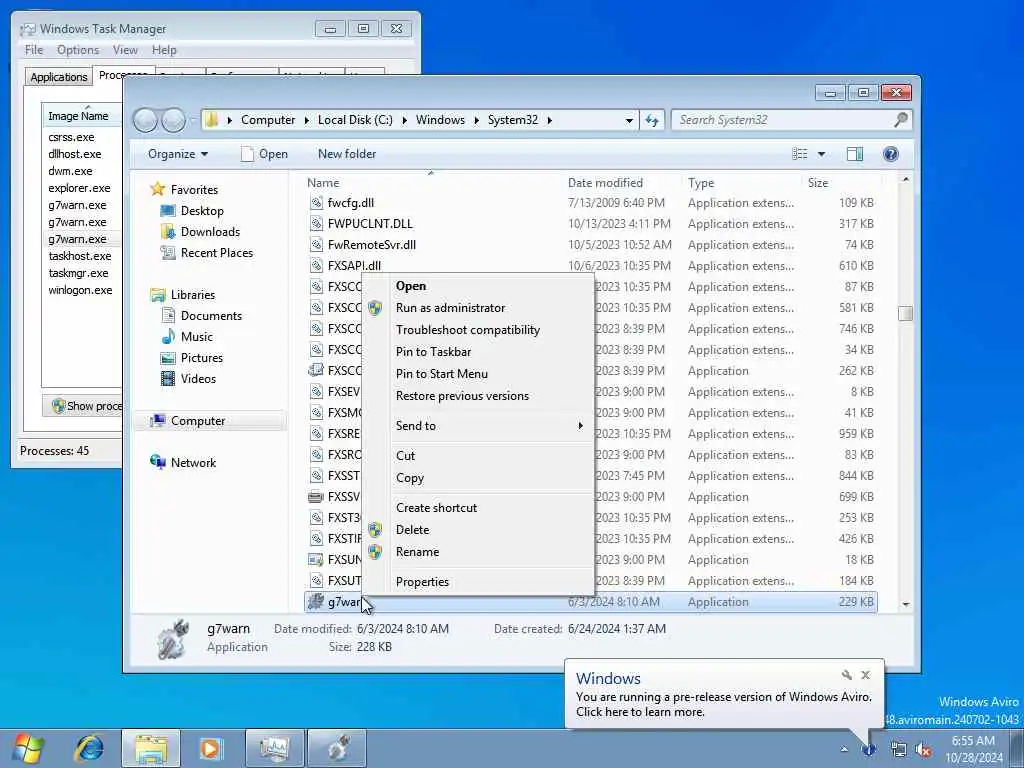Select FwRemoteSvr.dll file row
Image resolution: width=1024 pixels, height=768 pixels.
coord(591,245)
